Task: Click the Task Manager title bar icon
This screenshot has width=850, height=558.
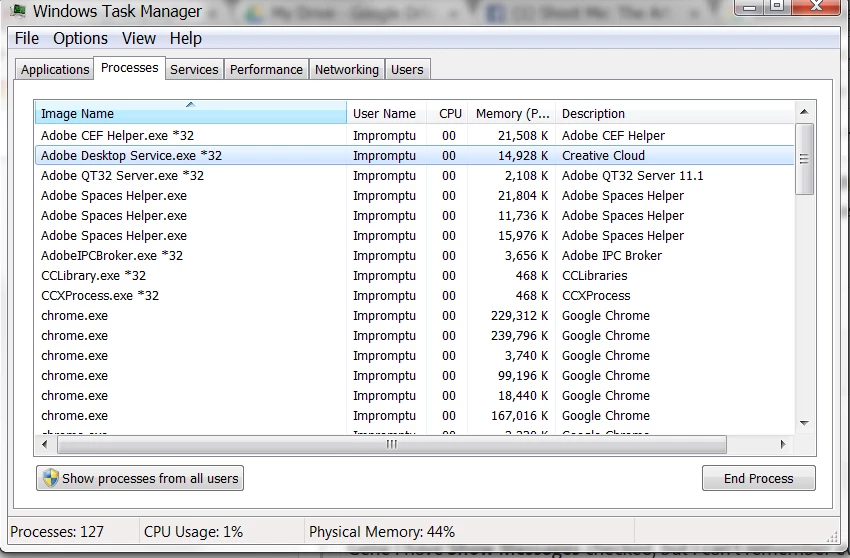Action: click(18, 10)
